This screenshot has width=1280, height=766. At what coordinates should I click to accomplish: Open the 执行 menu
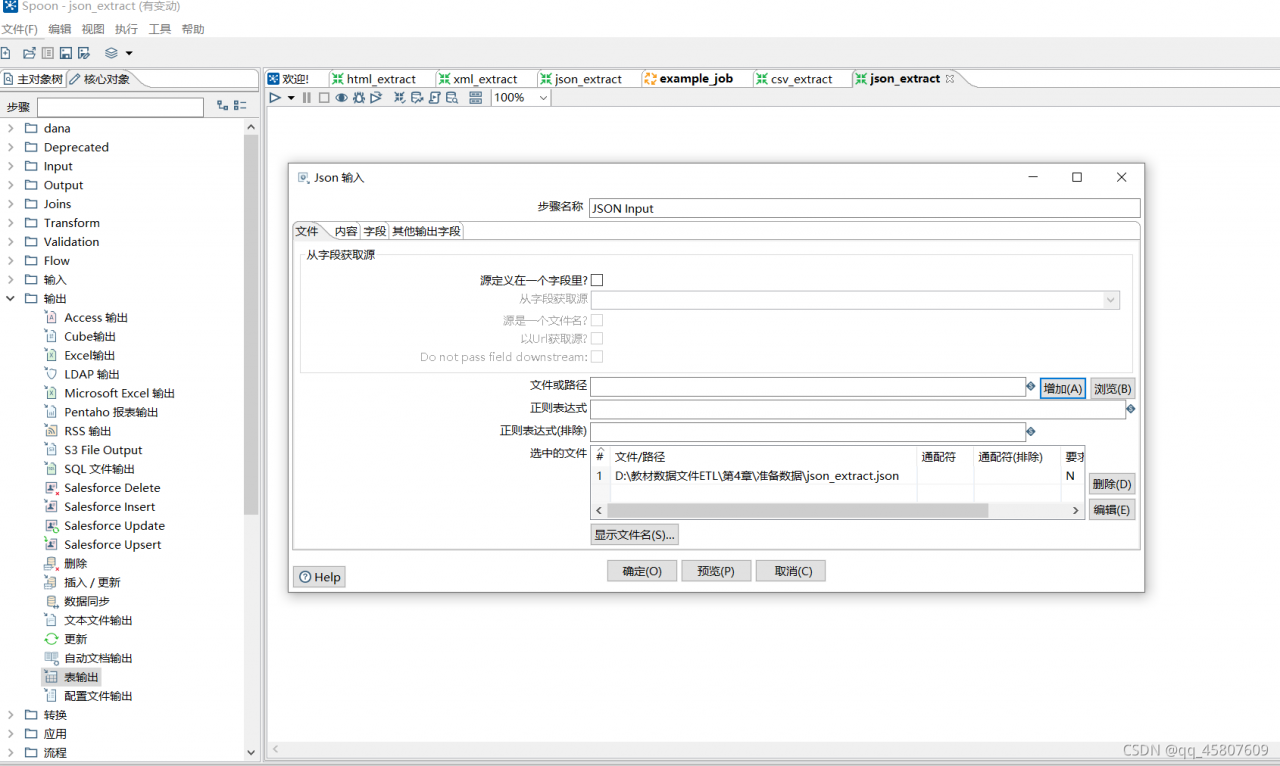click(126, 29)
